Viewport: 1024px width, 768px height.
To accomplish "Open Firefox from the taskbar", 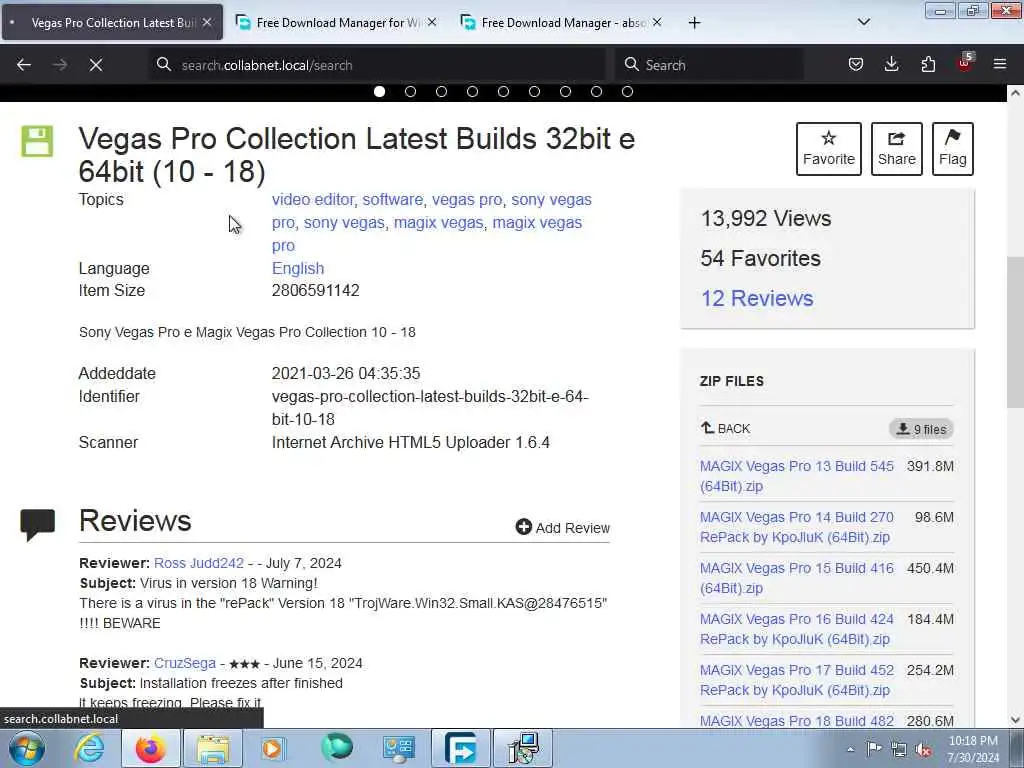I will [x=150, y=748].
